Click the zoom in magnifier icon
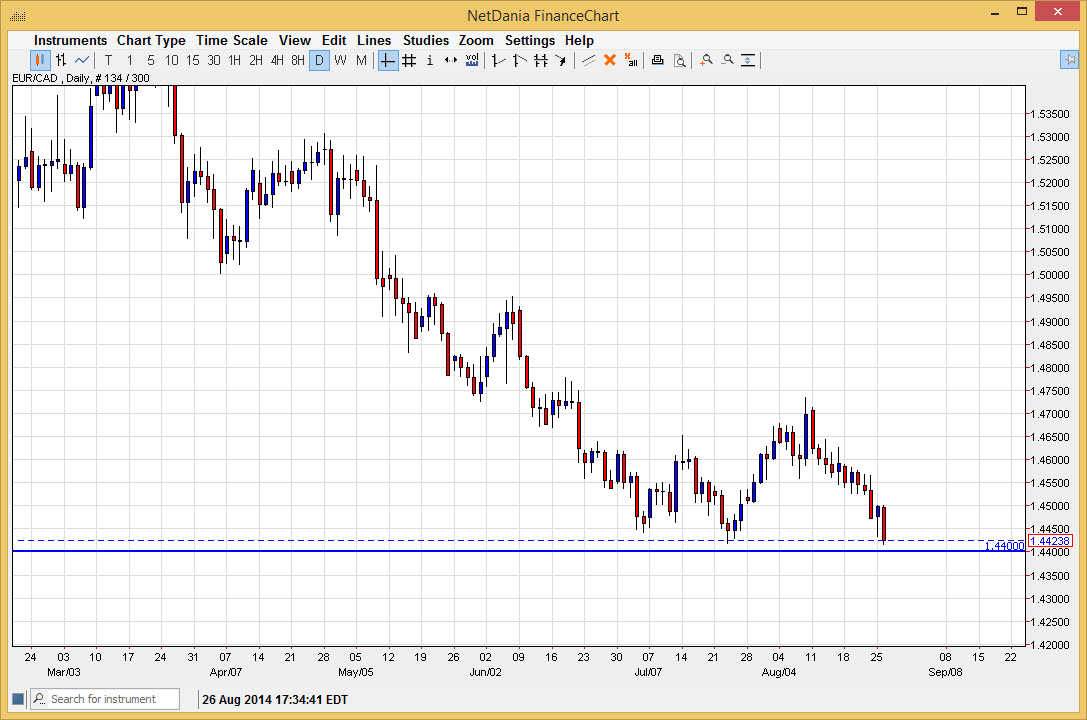The height and width of the screenshot is (720, 1087). tap(706, 60)
